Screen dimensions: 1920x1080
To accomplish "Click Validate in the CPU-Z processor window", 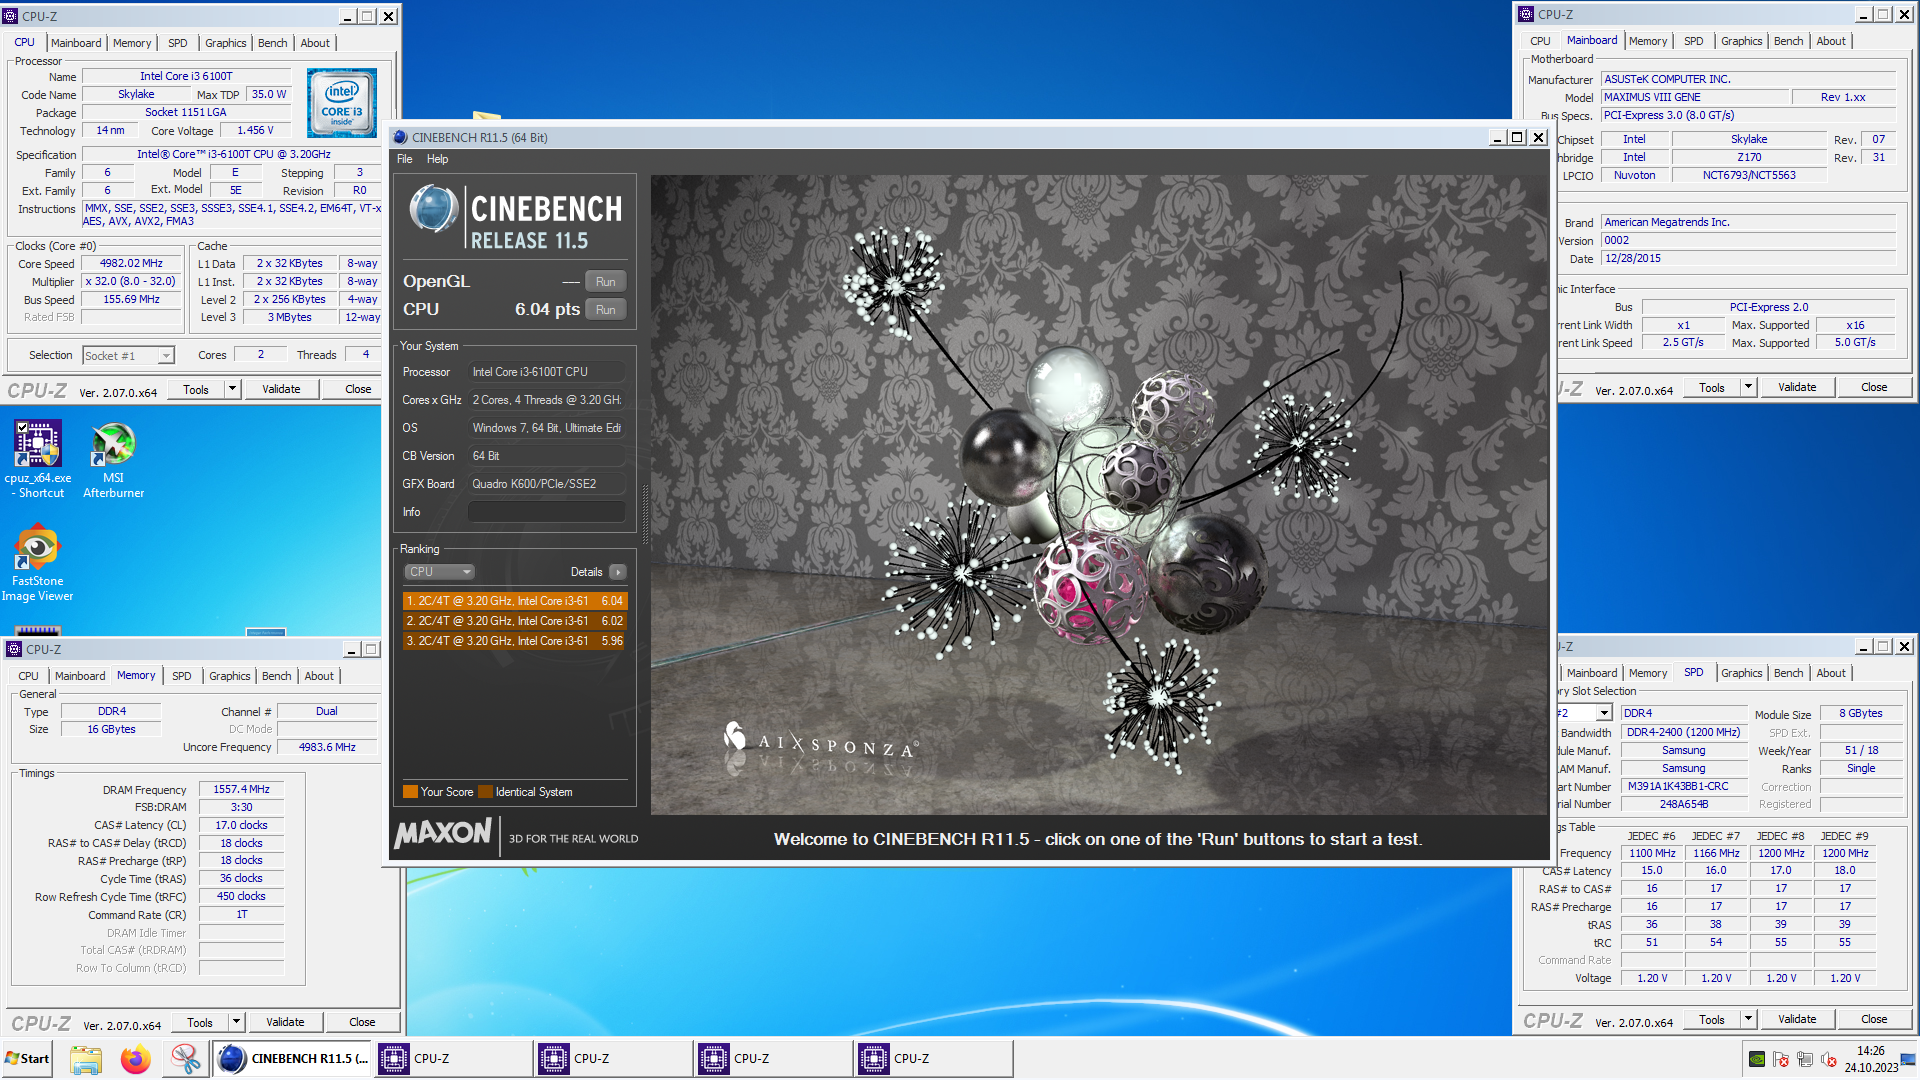I will pyautogui.click(x=281, y=389).
